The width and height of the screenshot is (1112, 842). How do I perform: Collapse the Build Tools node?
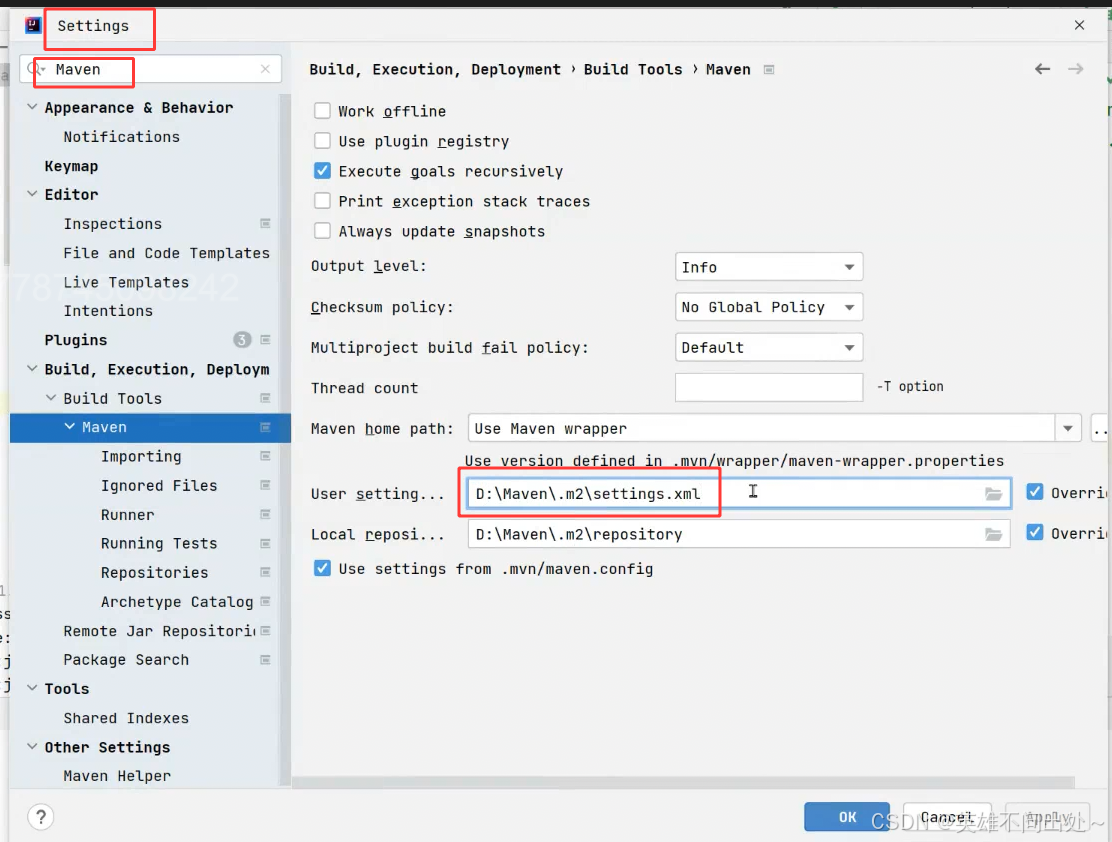[x=51, y=398]
